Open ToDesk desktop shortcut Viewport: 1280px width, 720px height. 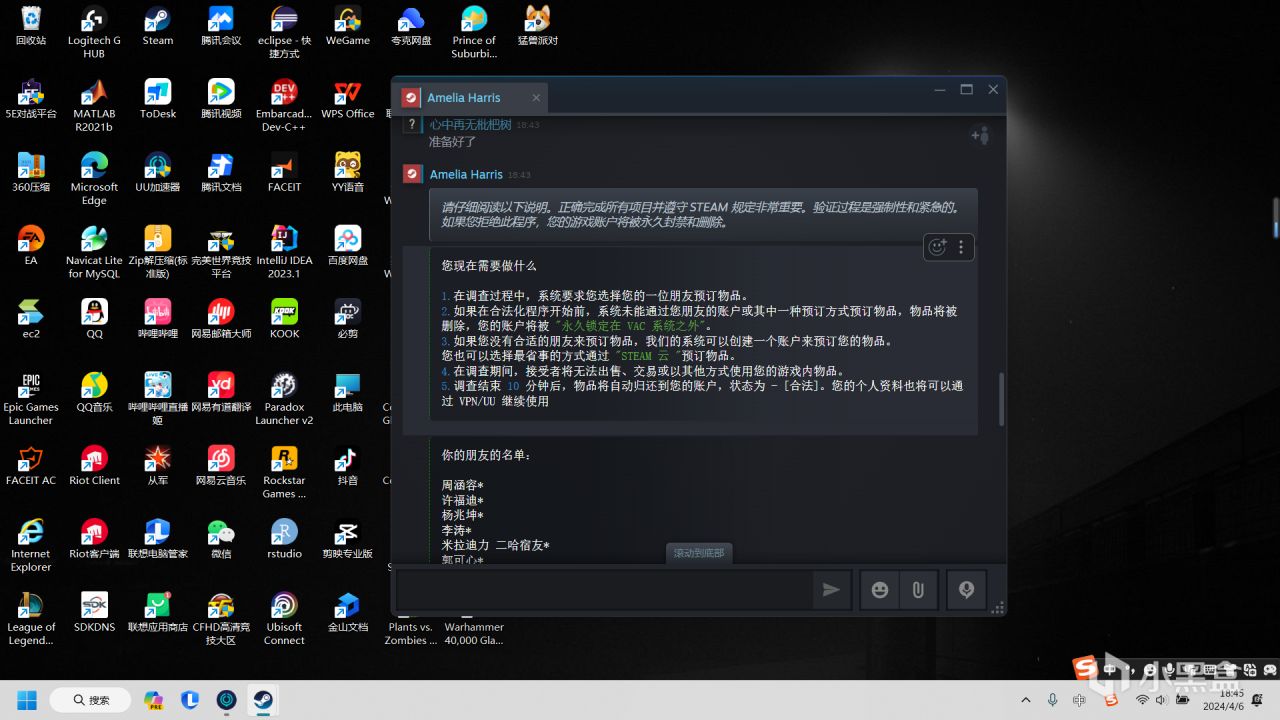pyautogui.click(x=158, y=99)
